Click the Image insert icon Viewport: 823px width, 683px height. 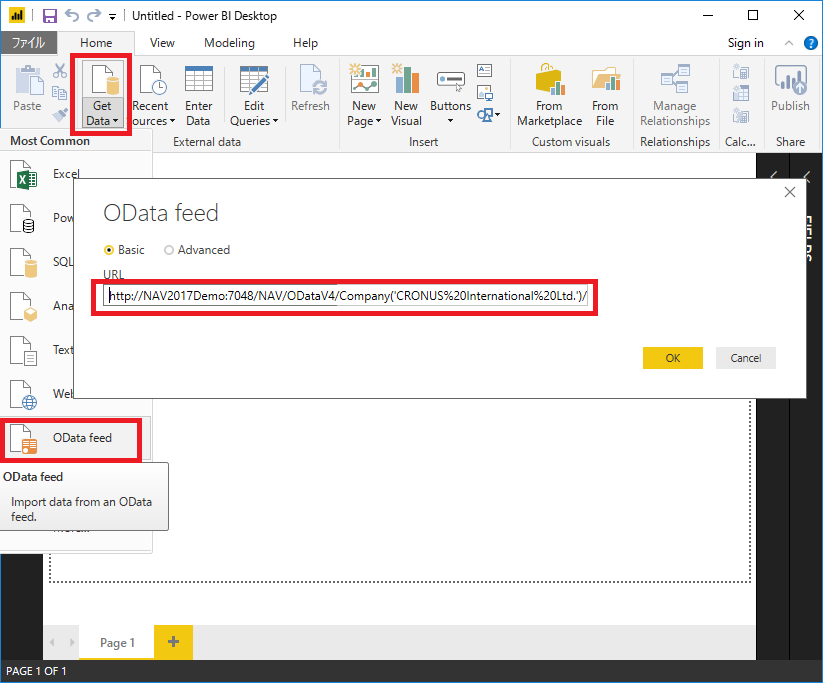(x=484, y=93)
